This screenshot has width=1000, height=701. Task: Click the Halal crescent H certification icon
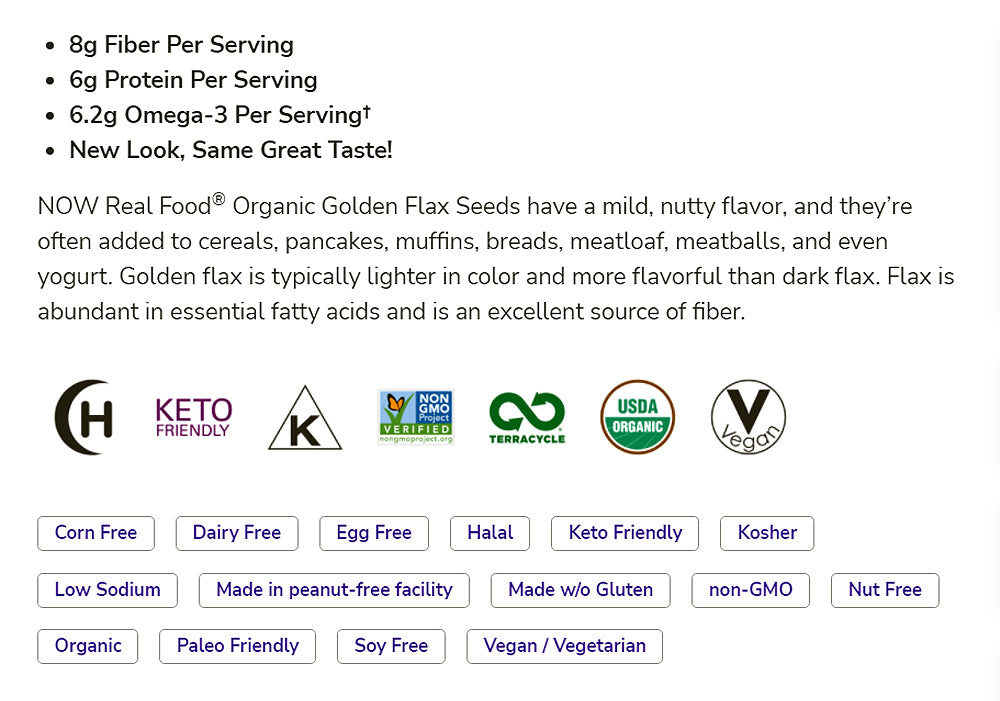point(84,417)
